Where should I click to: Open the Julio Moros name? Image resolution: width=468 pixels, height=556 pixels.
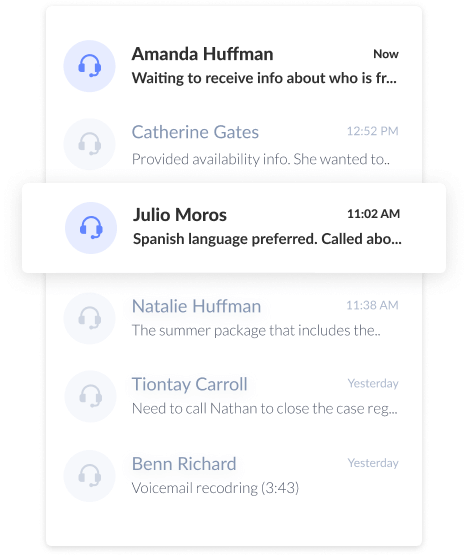pos(180,215)
